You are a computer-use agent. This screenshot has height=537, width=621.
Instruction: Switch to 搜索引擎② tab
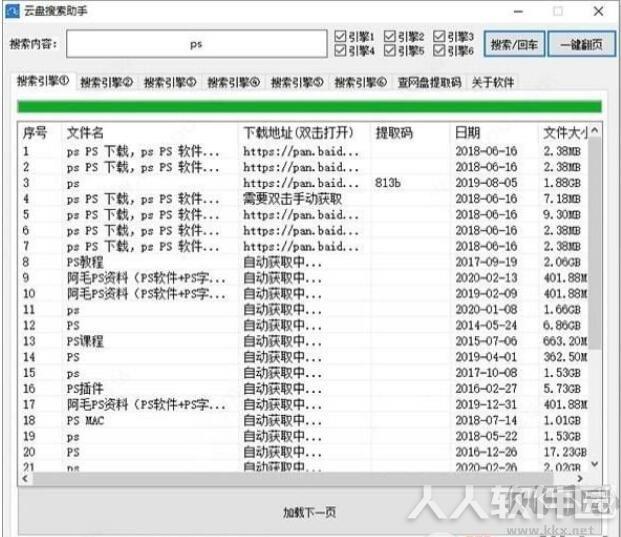tap(107, 82)
